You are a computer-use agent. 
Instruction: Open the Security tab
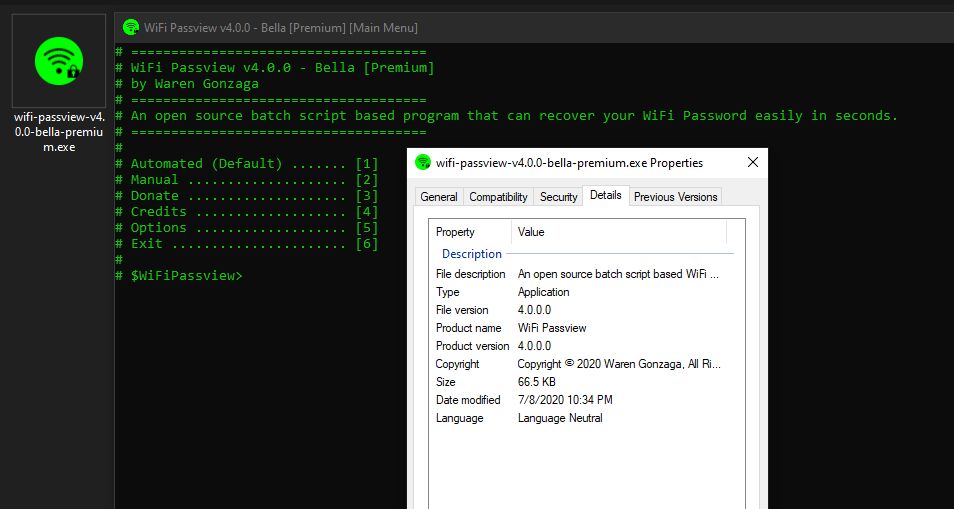coord(559,196)
